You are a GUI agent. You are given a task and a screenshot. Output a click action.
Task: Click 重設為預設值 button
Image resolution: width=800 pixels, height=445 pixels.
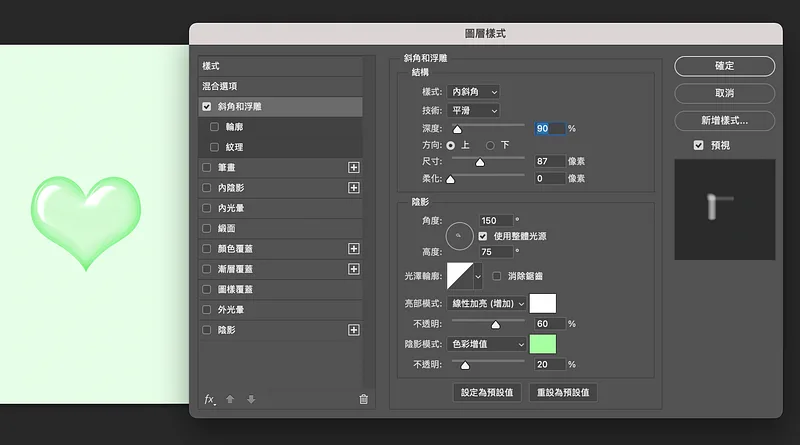[x=563, y=392]
